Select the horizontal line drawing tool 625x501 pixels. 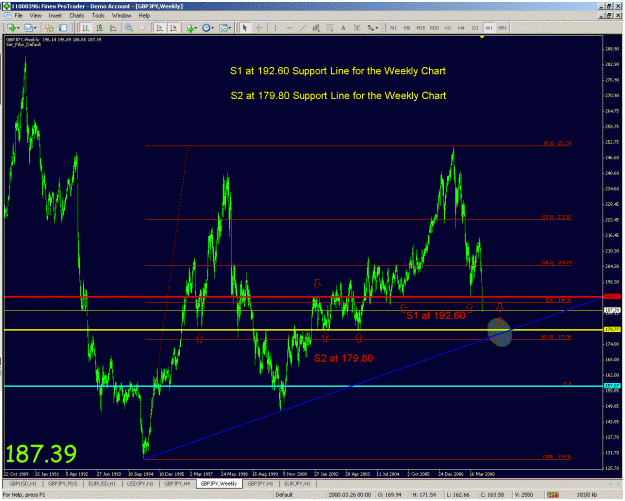coord(289,28)
